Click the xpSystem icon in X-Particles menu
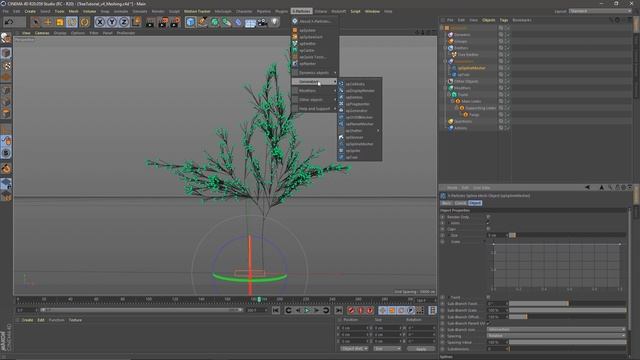Viewport: 640px width, 360px height. (x=295, y=30)
